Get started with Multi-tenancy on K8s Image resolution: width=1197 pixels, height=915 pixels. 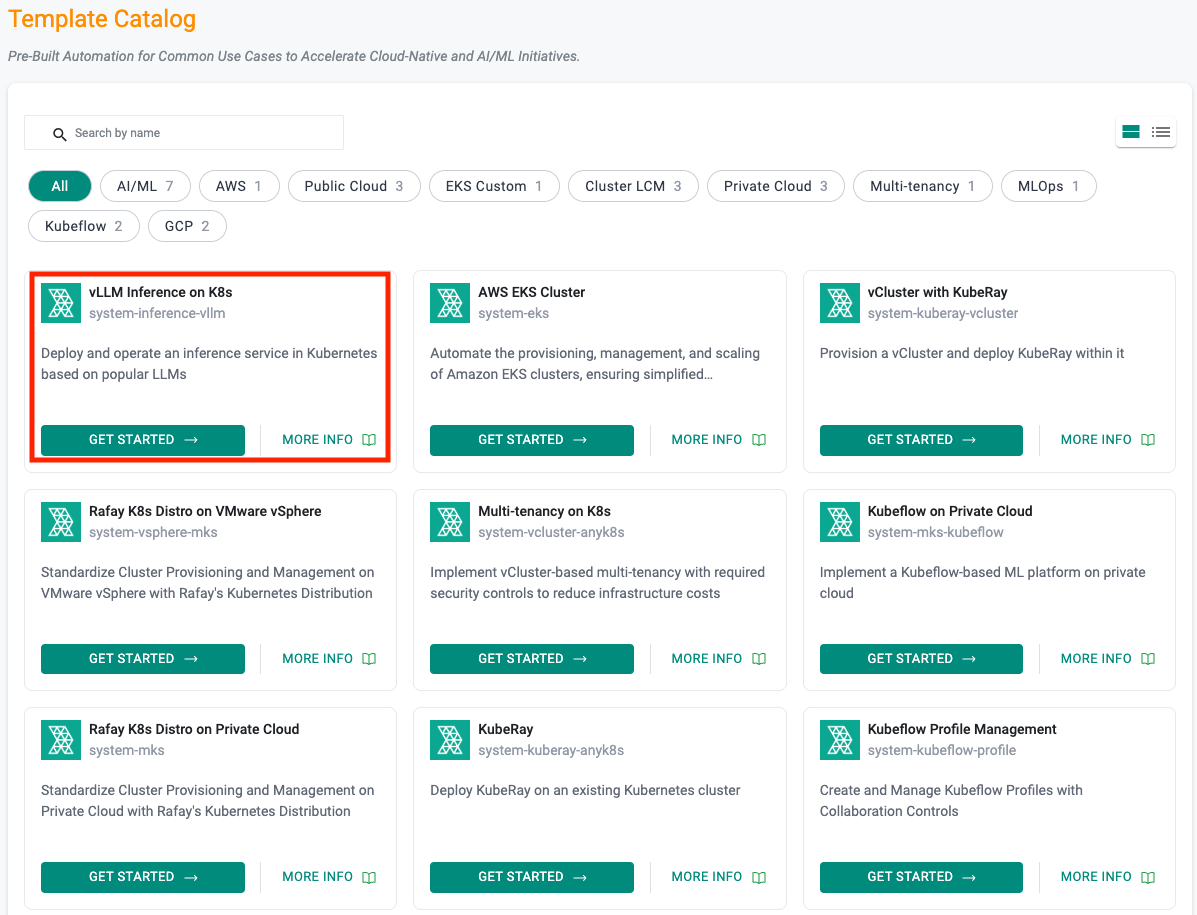[x=531, y=659]
